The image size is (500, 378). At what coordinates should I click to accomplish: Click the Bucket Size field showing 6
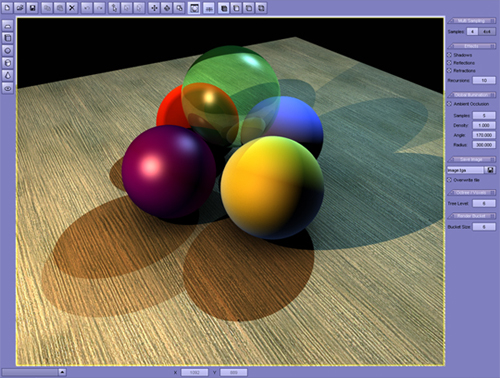pyautogui.click(x=484, y=227)
